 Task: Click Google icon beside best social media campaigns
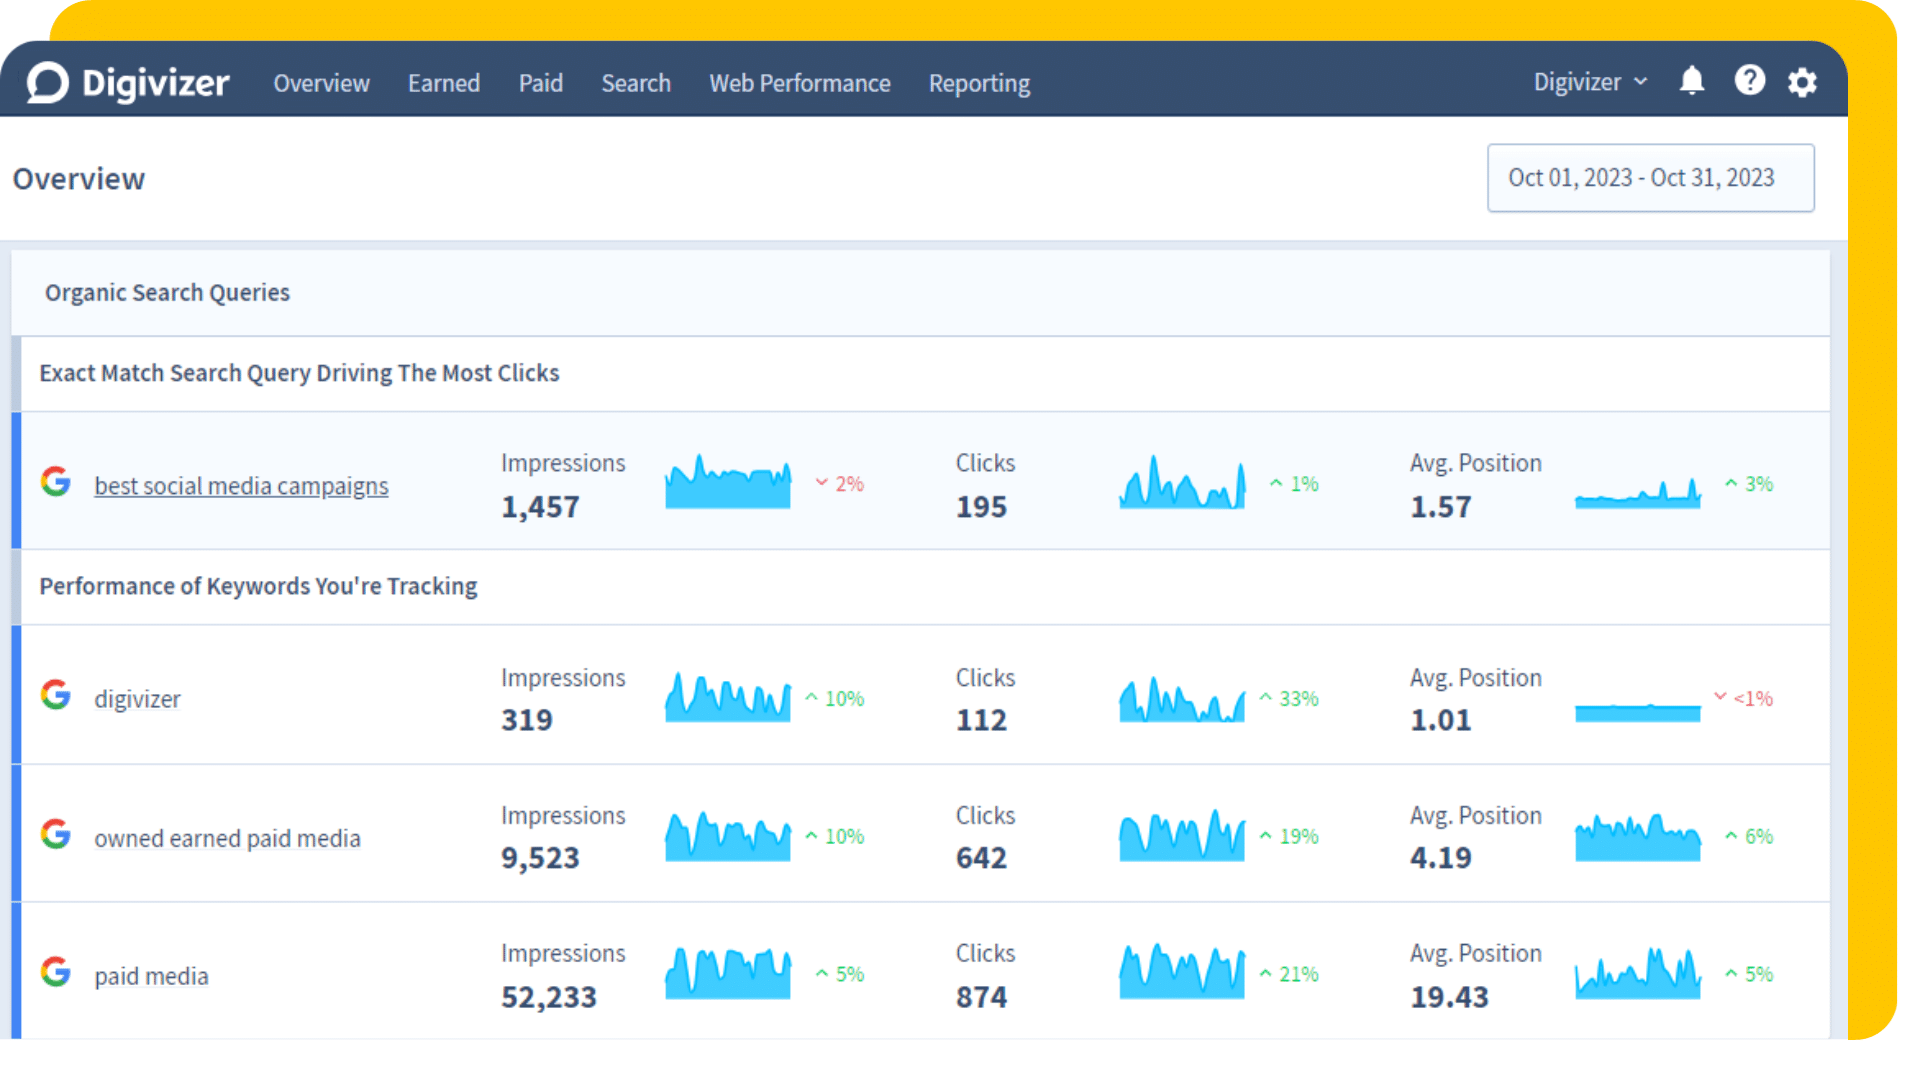(56, 482)
